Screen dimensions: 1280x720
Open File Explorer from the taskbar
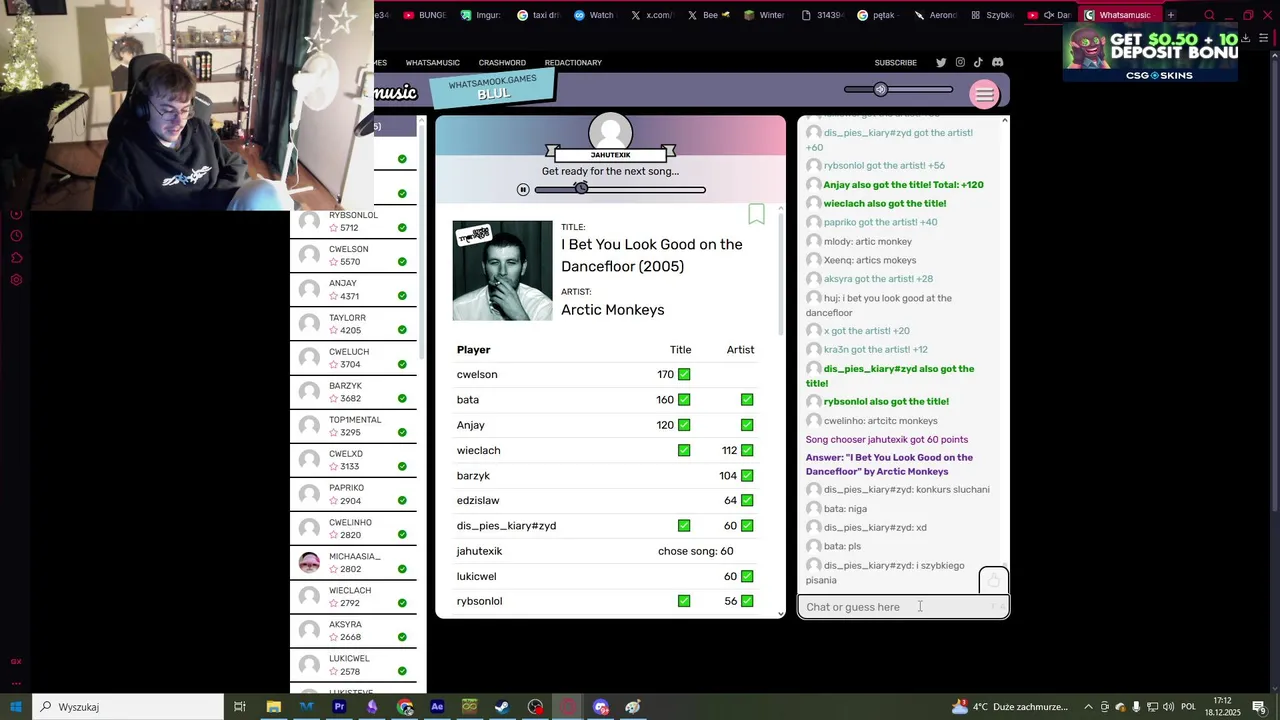click(273, 707)
